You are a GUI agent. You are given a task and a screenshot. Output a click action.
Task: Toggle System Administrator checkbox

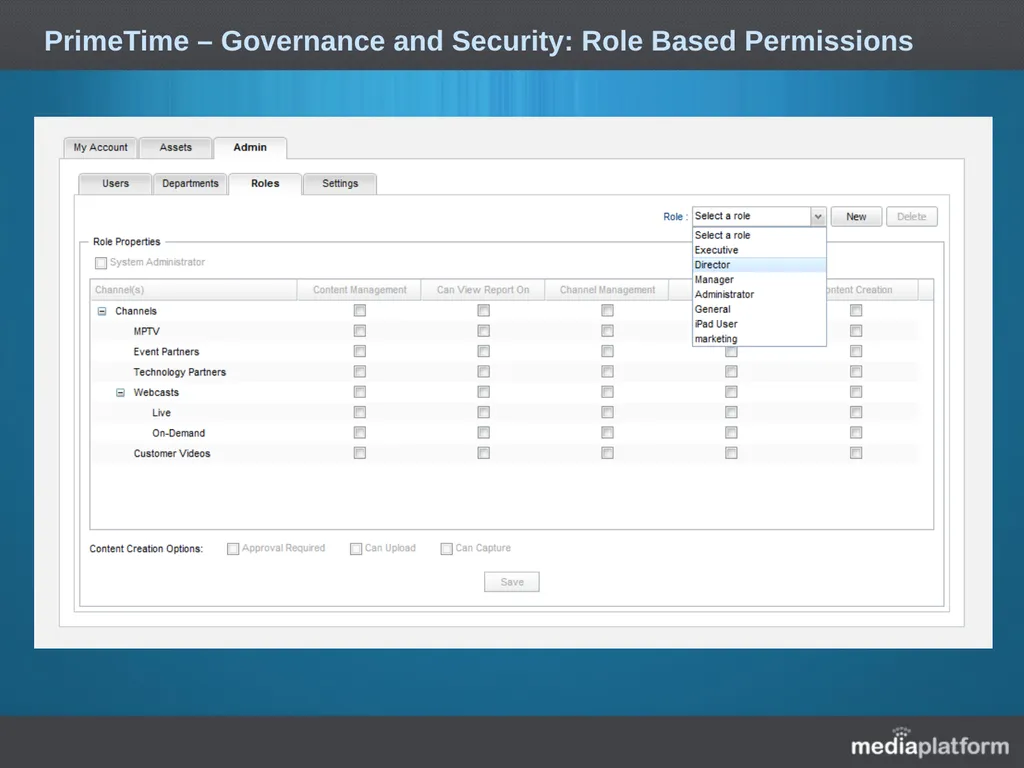101,263
